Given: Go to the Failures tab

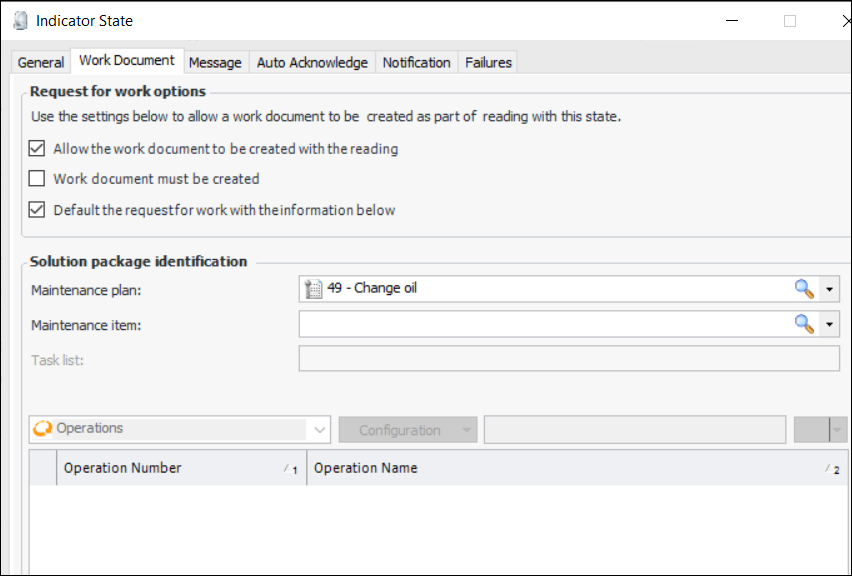Looking at the screenshot, I should click(x=488, y=62).
